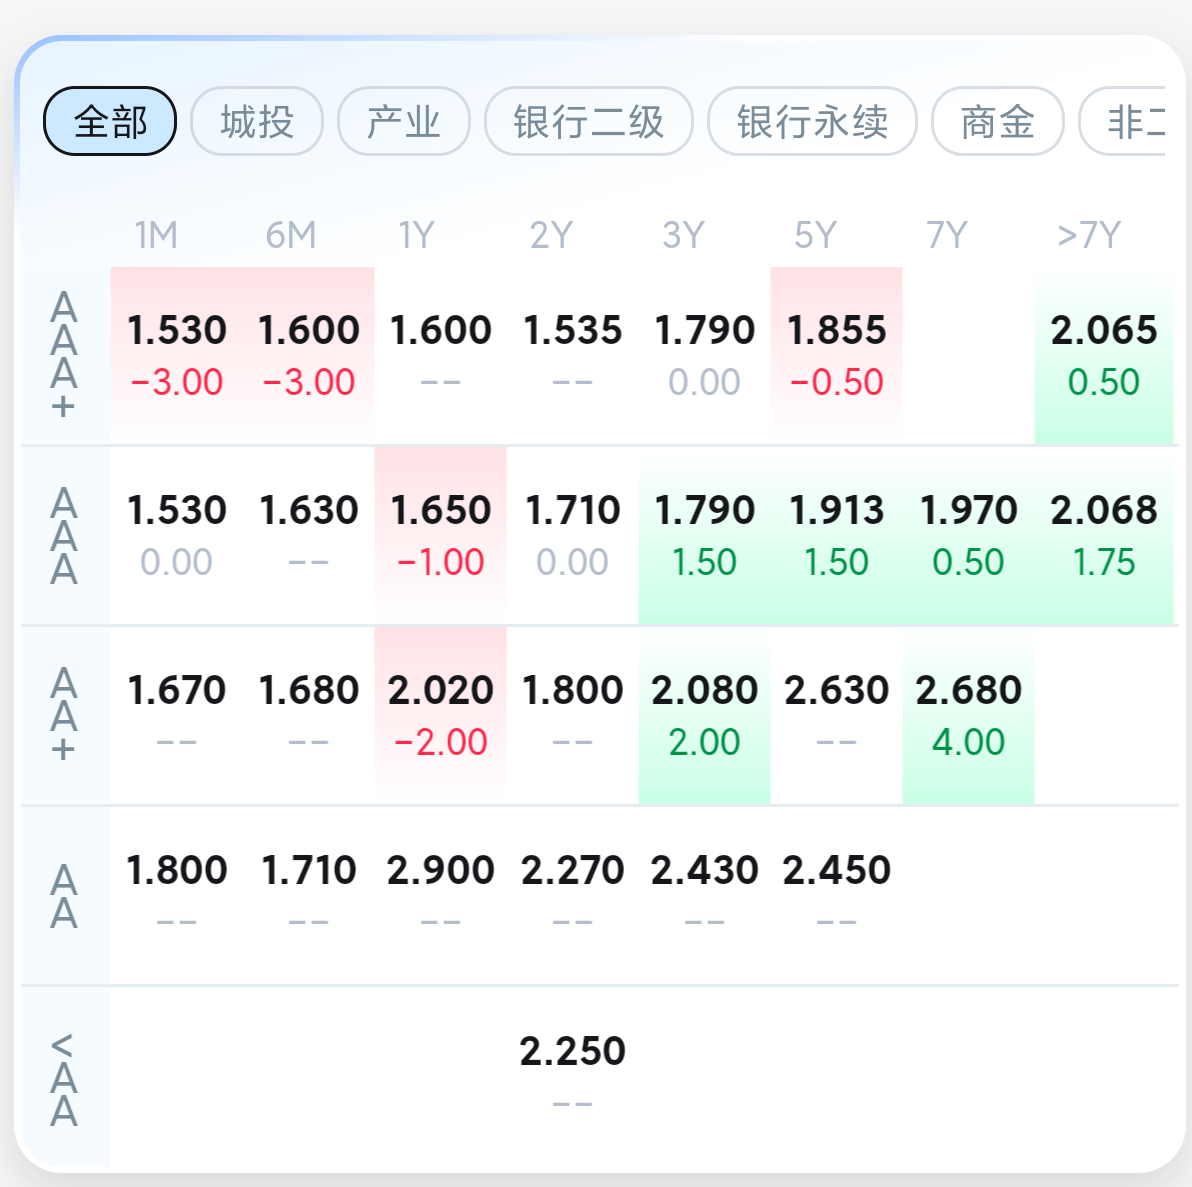The image size is (1192, 1187).
Task: Select AA+ 1Y cell showing 2.020
Action: 440,716
